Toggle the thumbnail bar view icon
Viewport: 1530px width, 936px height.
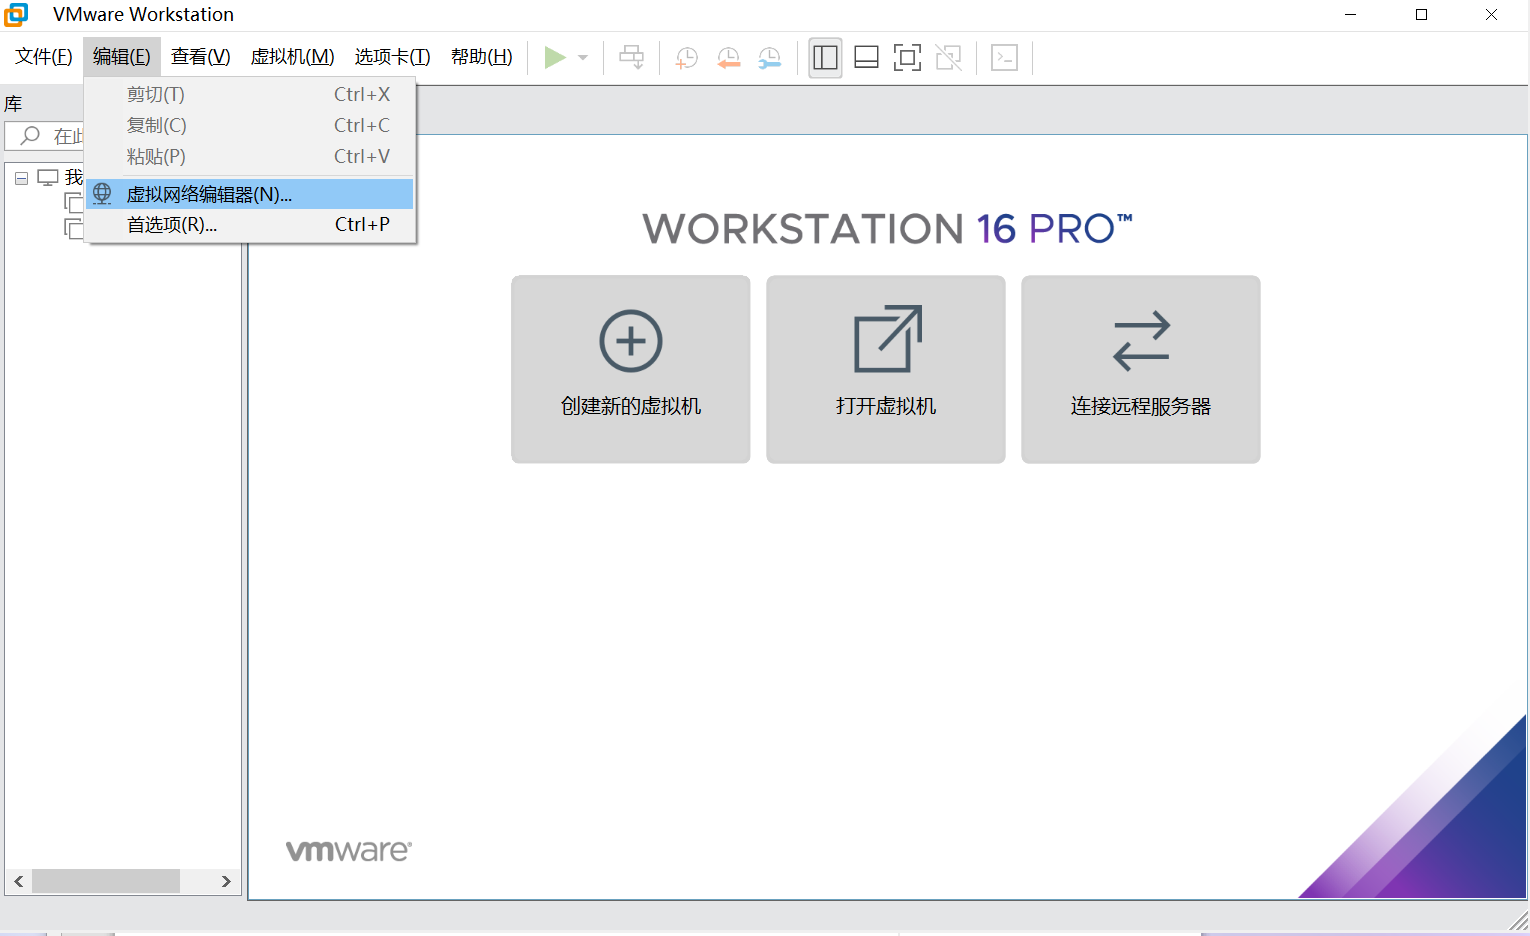coord(866,57)
